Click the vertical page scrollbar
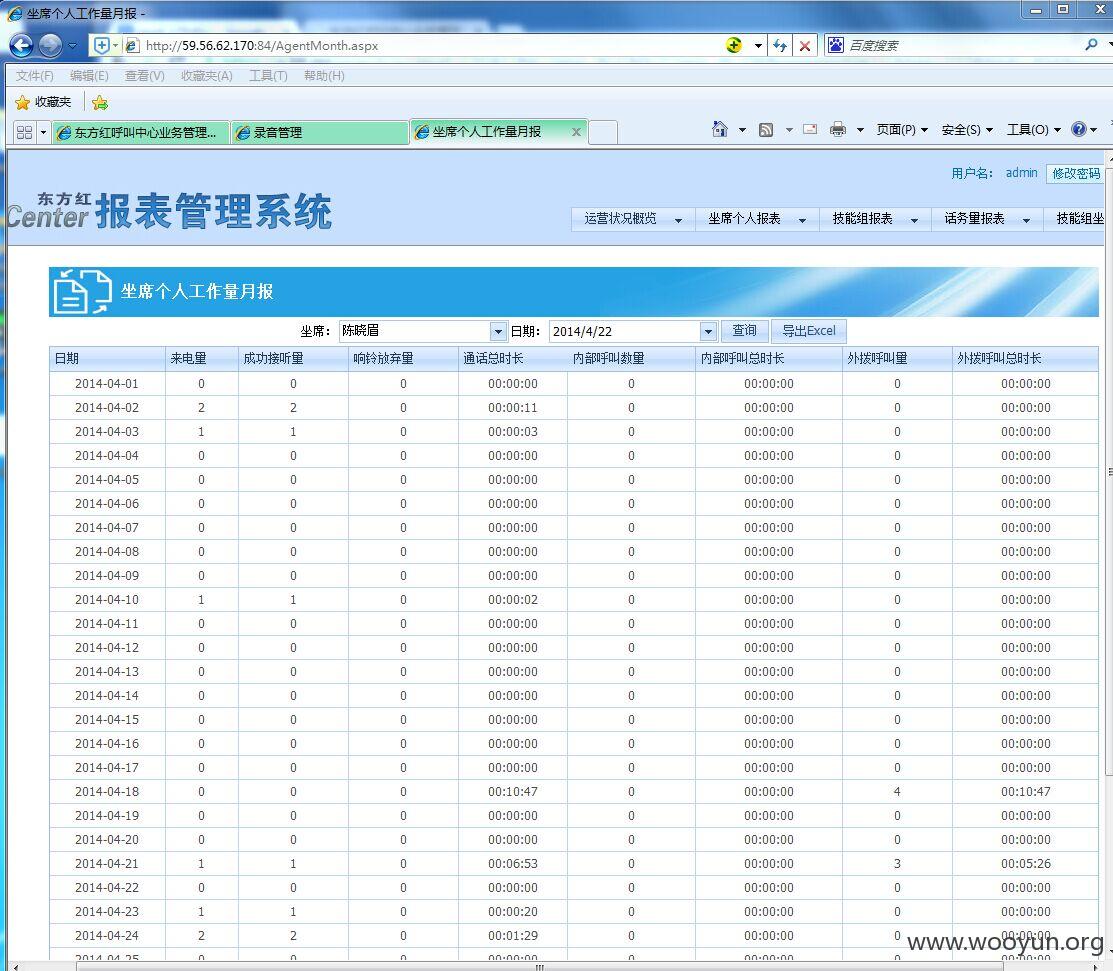The image size is (1113, 971). pyautogui.click(x=1109, y=471)
